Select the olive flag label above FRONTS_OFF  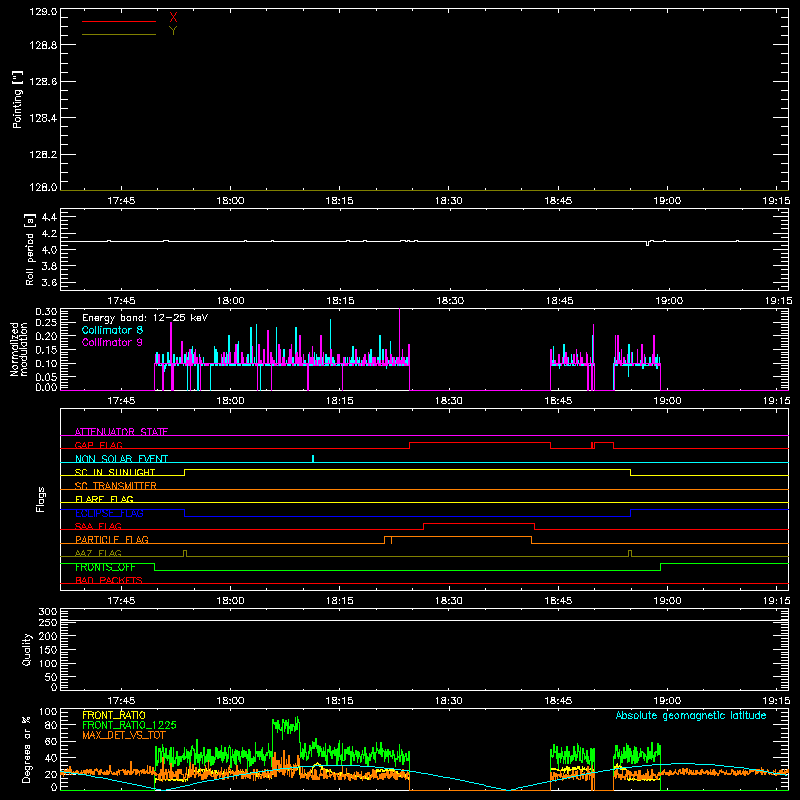(98, 553)
